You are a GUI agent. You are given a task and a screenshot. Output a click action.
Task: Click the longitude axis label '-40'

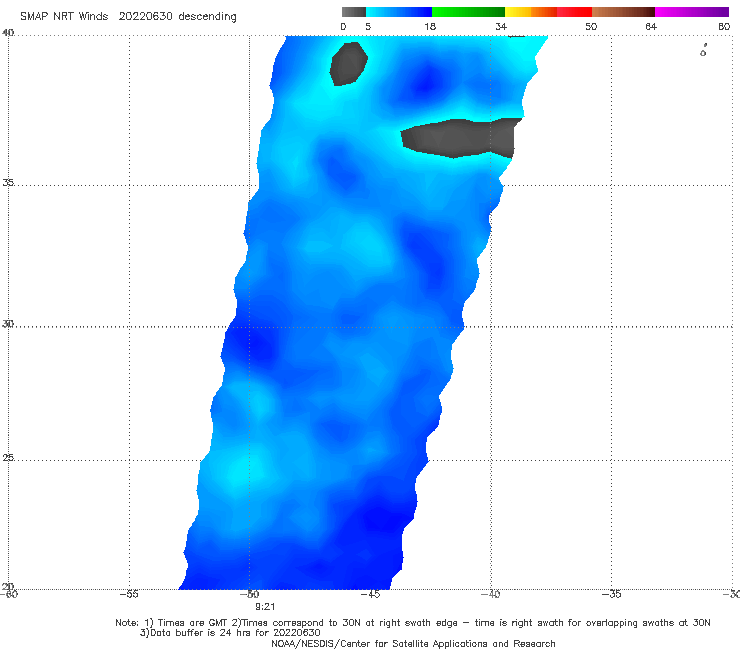pyautogui.click(x=490, y=594)
